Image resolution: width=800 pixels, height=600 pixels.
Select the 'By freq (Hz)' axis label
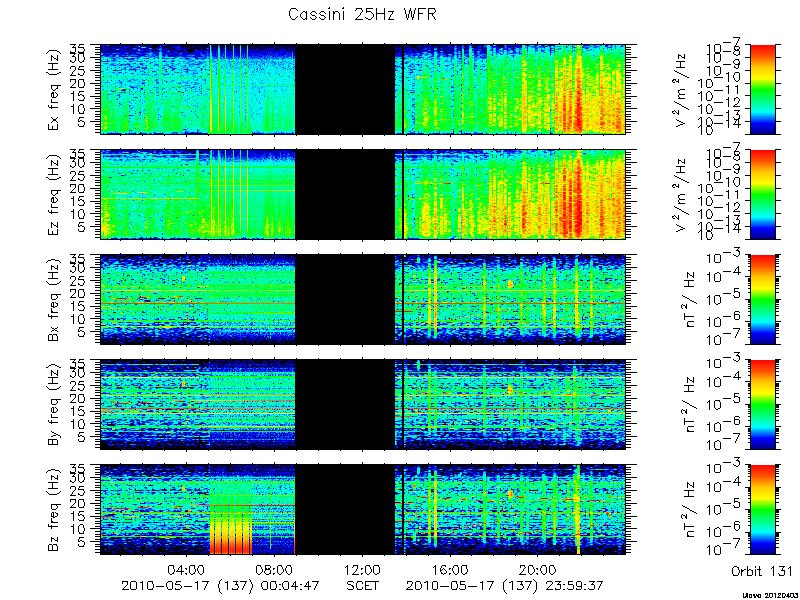pyautogui.click(x=54, y=405)
